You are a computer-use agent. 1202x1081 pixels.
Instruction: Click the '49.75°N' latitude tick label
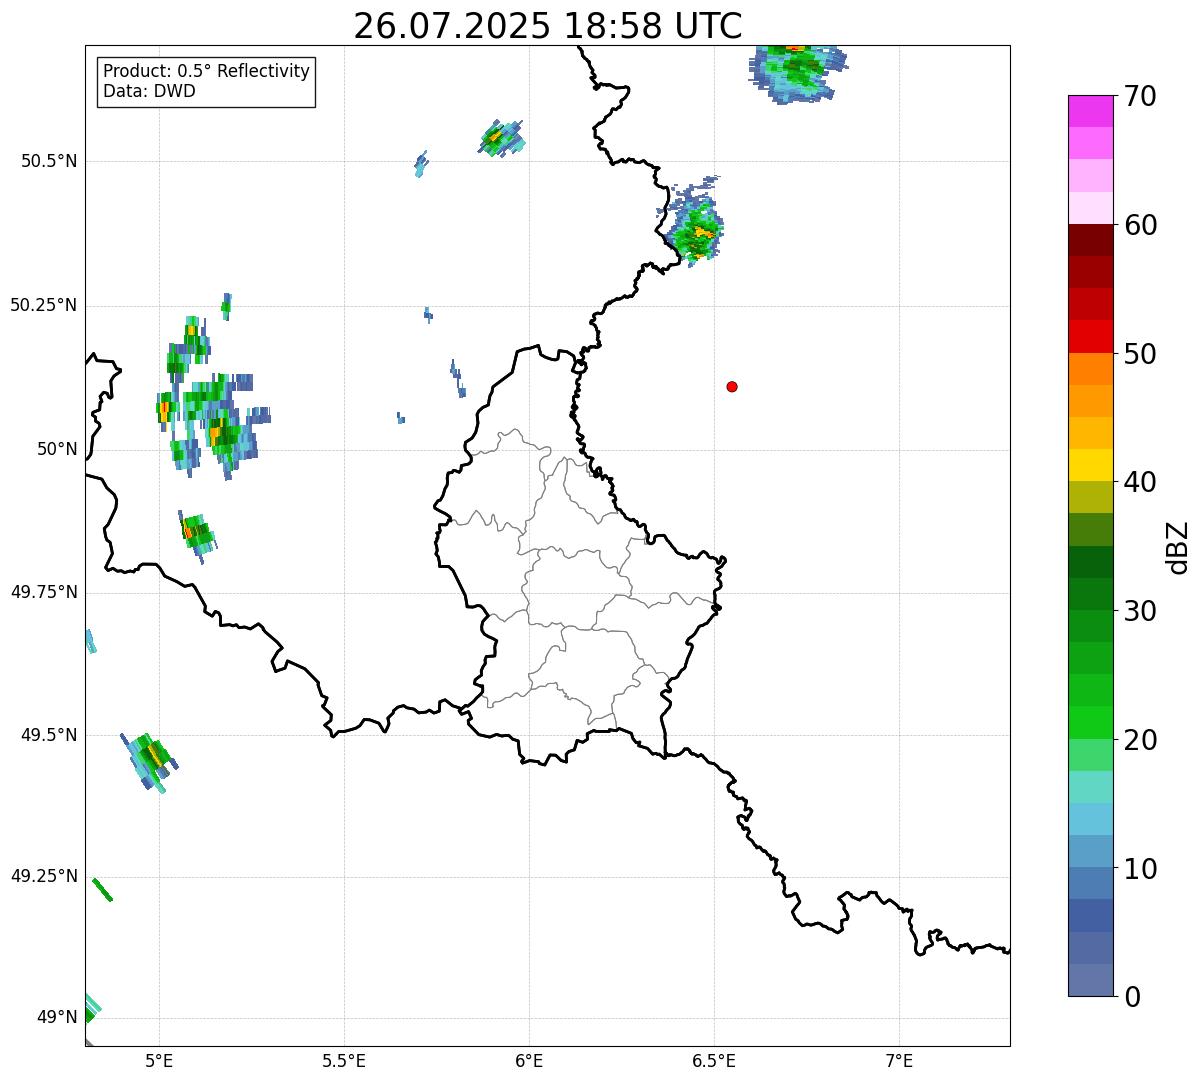[x=44, y=592]
